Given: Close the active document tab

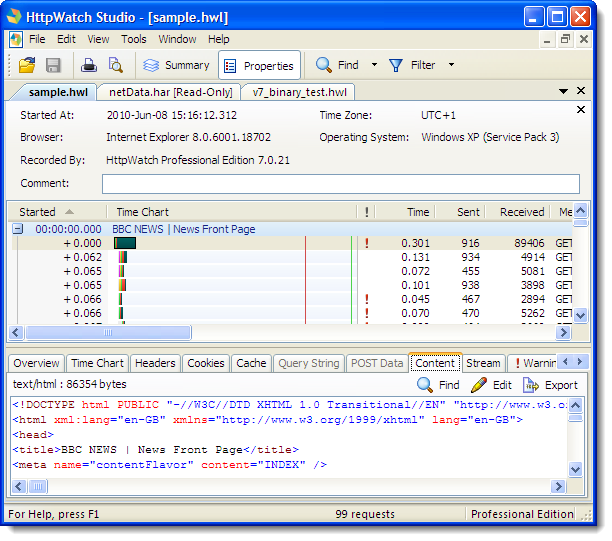Looking at the screenshot, I should tap(581, 91).
